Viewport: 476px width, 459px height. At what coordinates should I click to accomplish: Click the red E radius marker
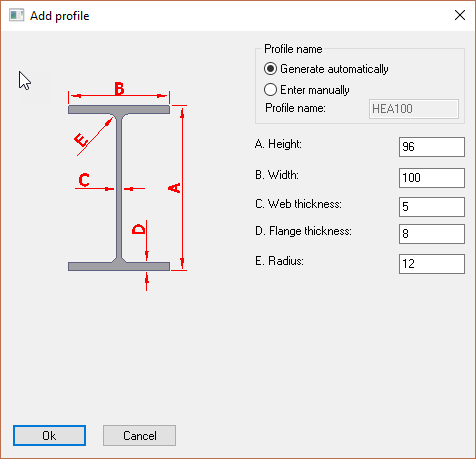(81, 140)
